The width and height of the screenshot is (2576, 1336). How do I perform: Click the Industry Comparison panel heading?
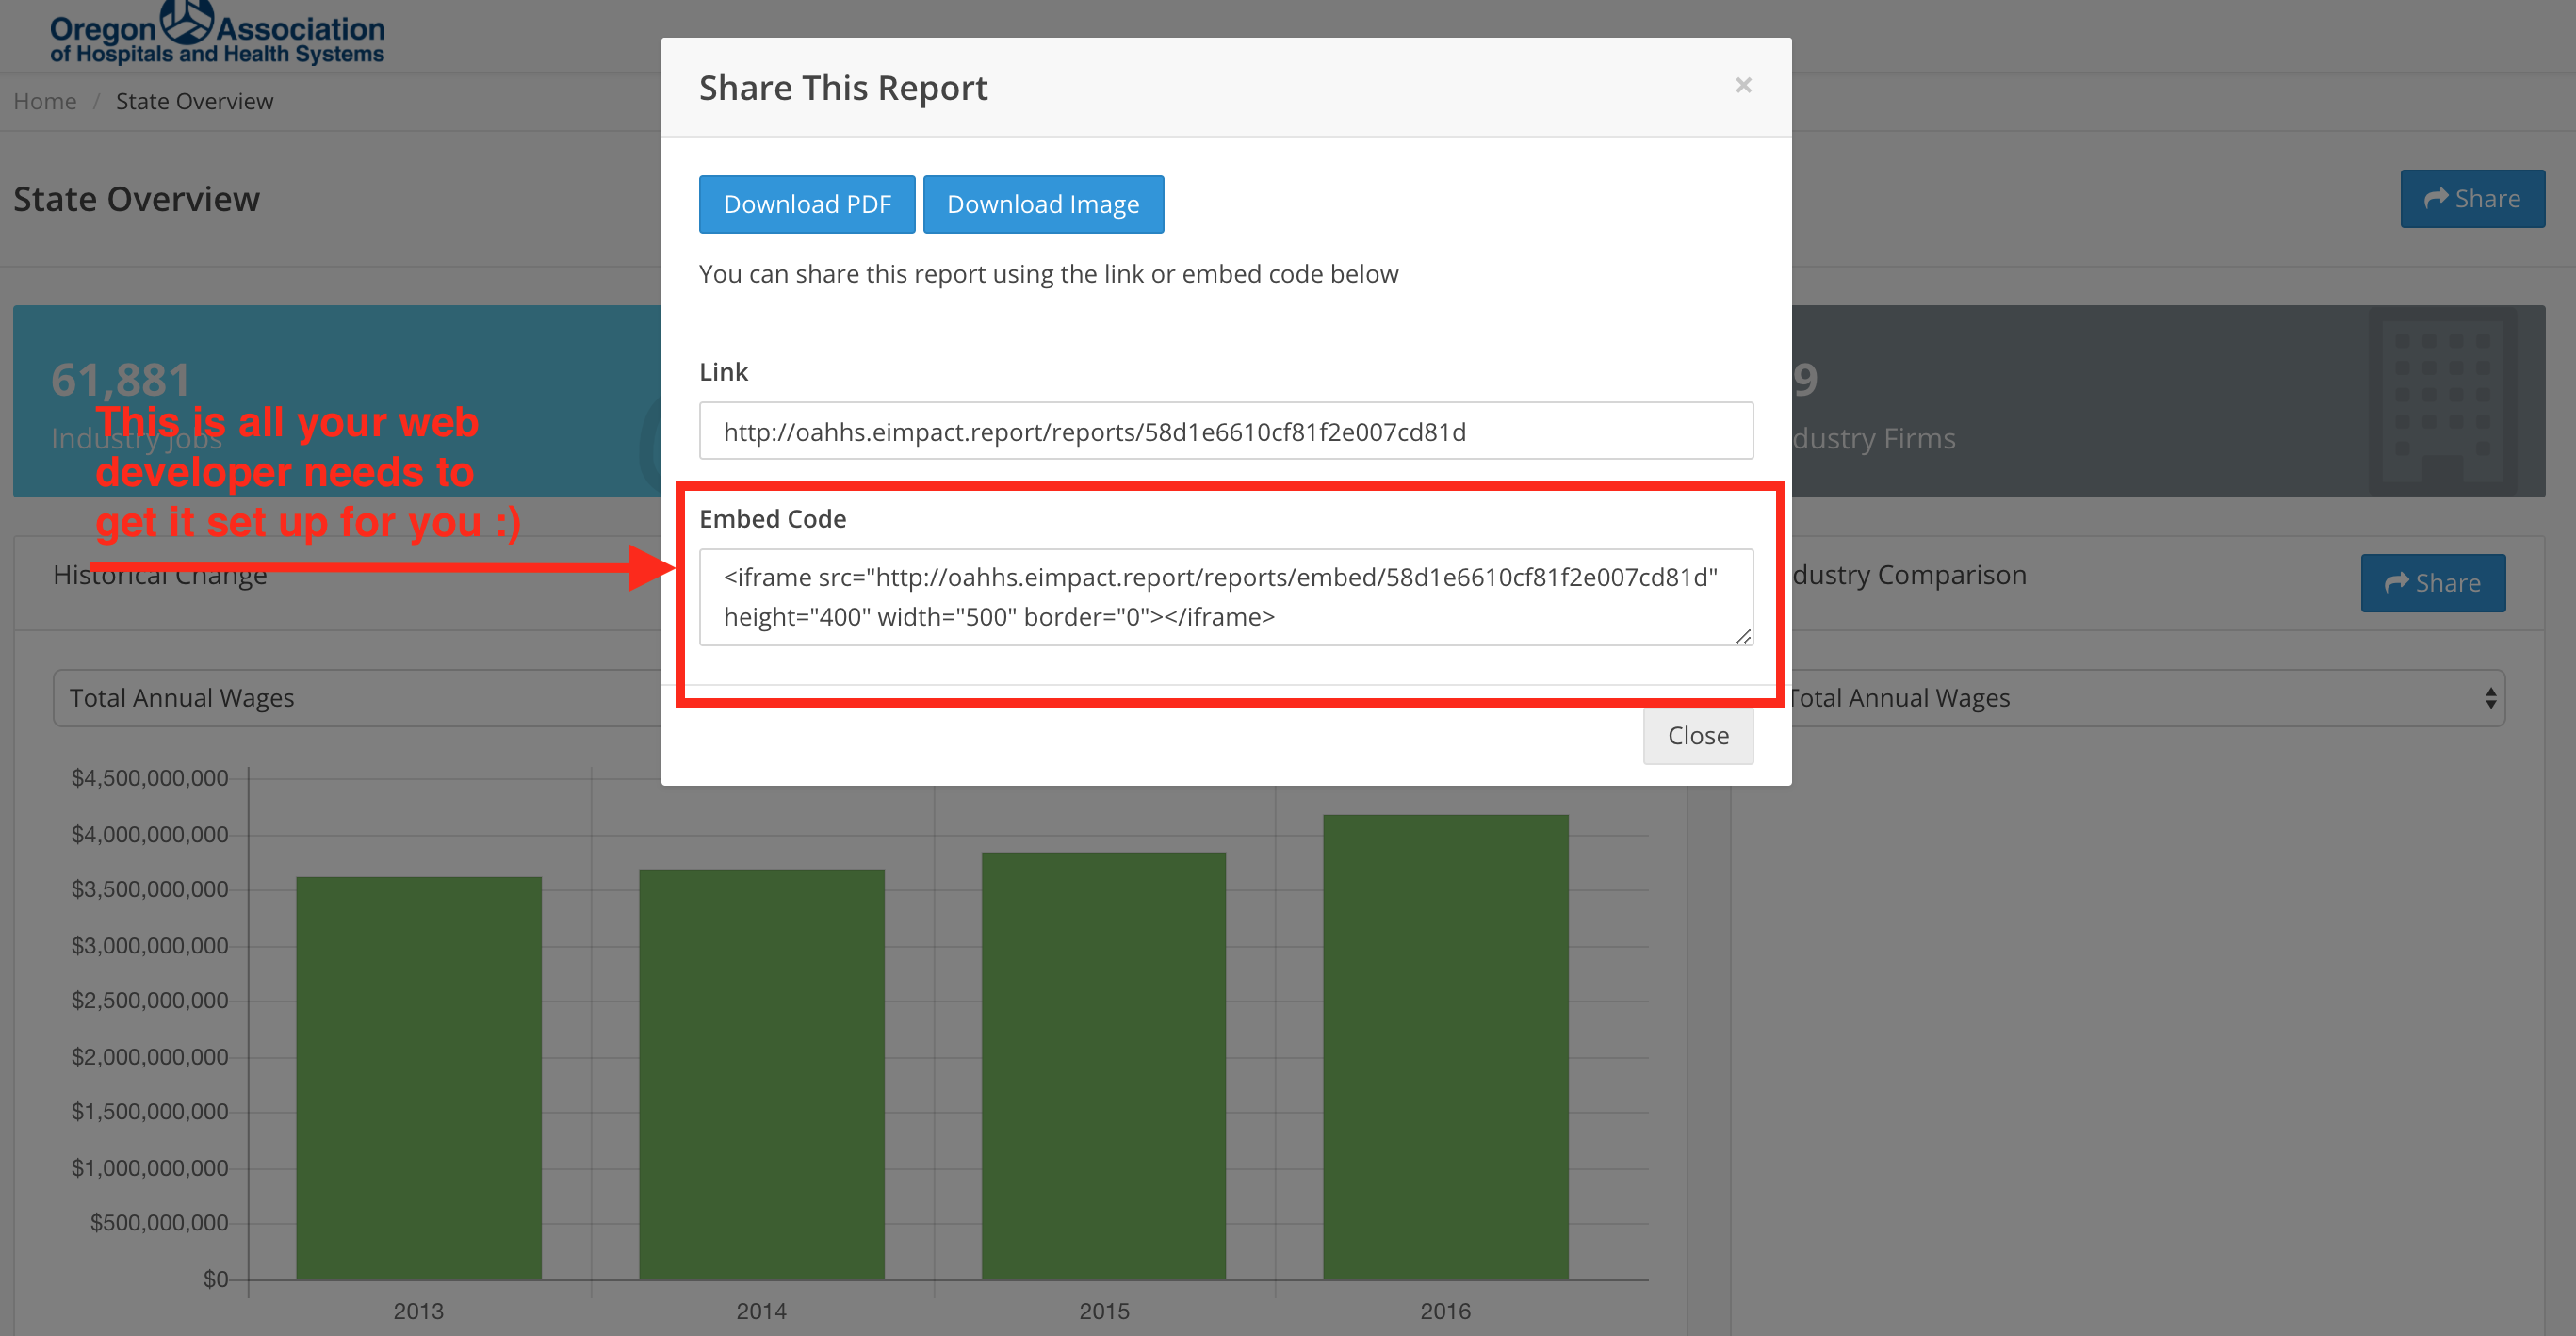click(x=1909, y=575)
